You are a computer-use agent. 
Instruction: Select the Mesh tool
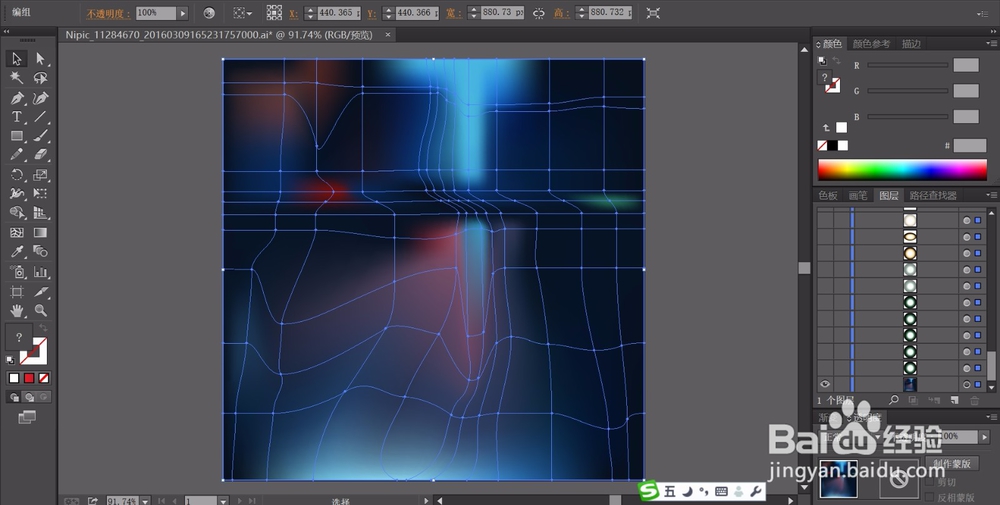point(17,233)
